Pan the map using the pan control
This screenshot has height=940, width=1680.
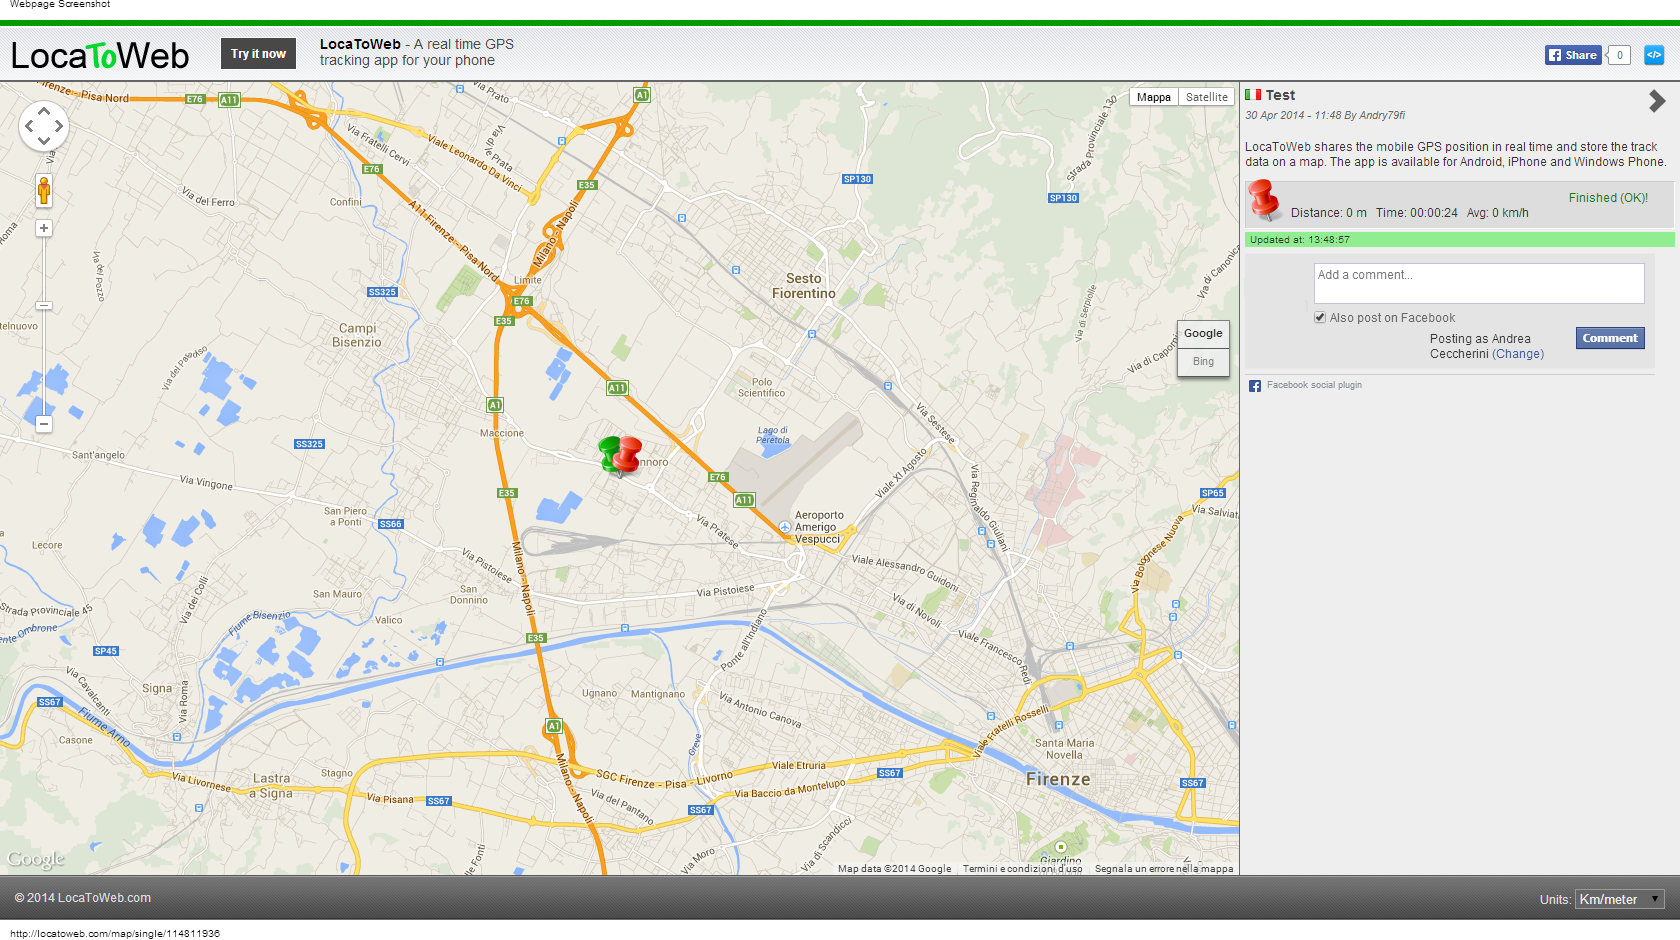(44, 126)
